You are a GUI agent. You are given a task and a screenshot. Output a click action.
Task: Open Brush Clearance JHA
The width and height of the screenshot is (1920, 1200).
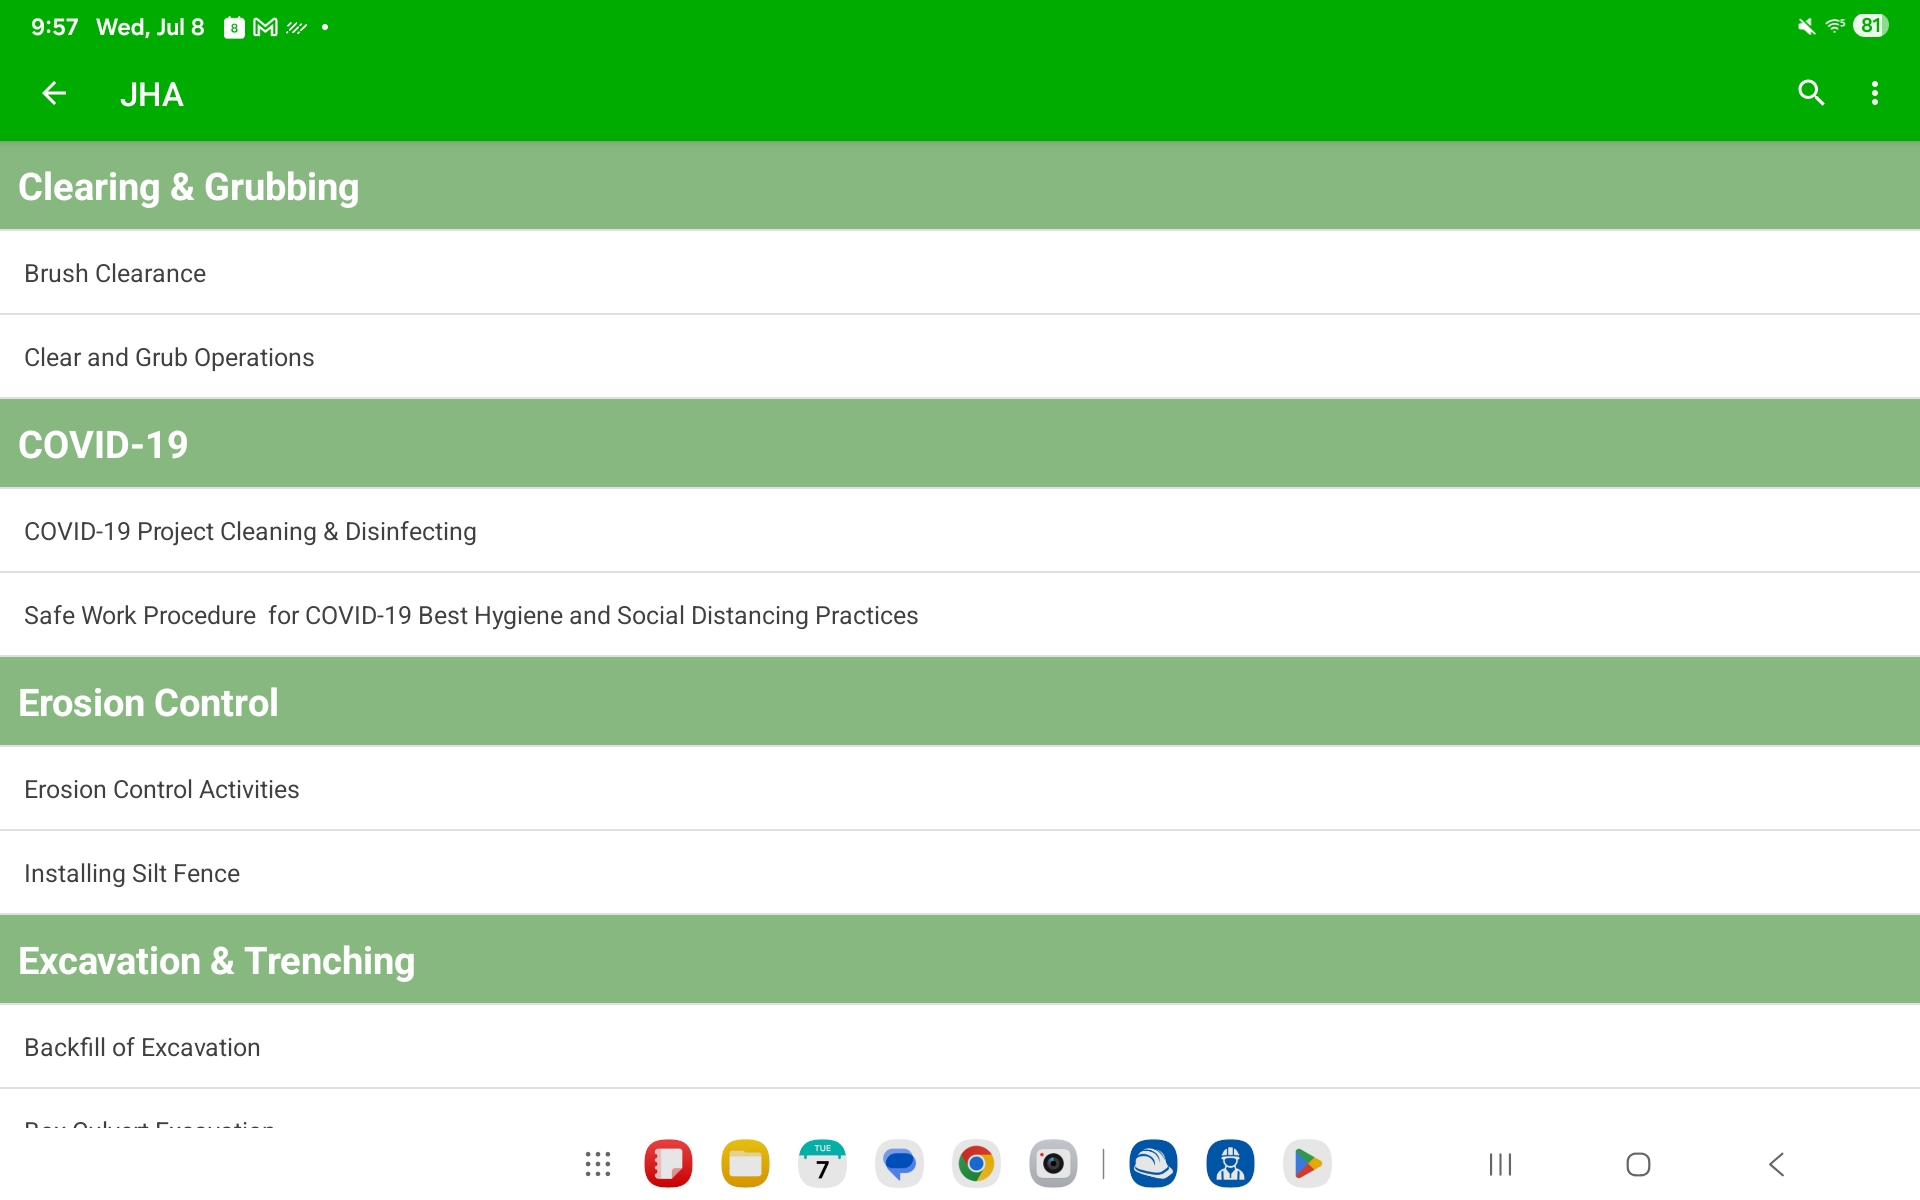coord(960,273)
